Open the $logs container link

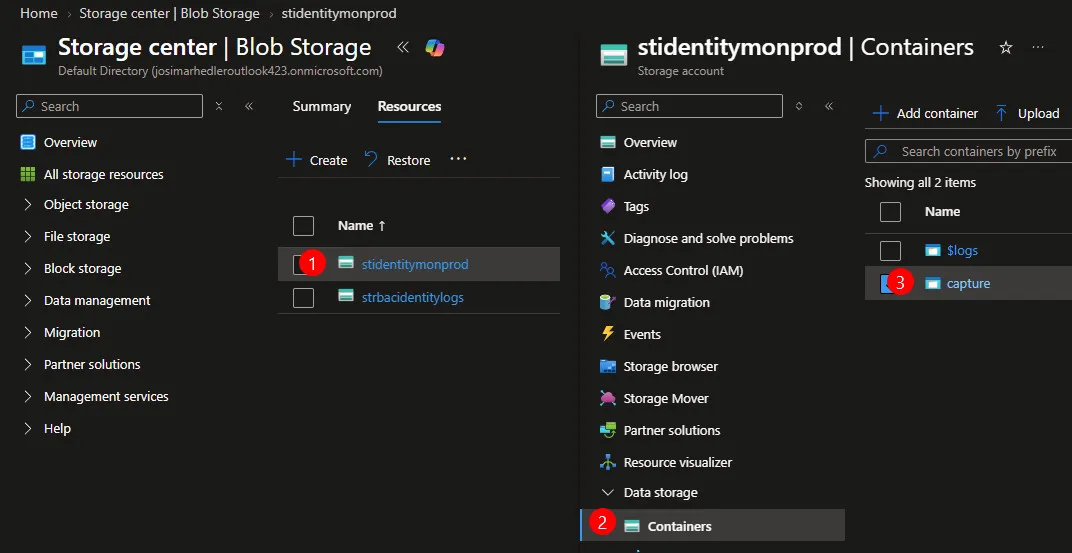coord(962,251)
